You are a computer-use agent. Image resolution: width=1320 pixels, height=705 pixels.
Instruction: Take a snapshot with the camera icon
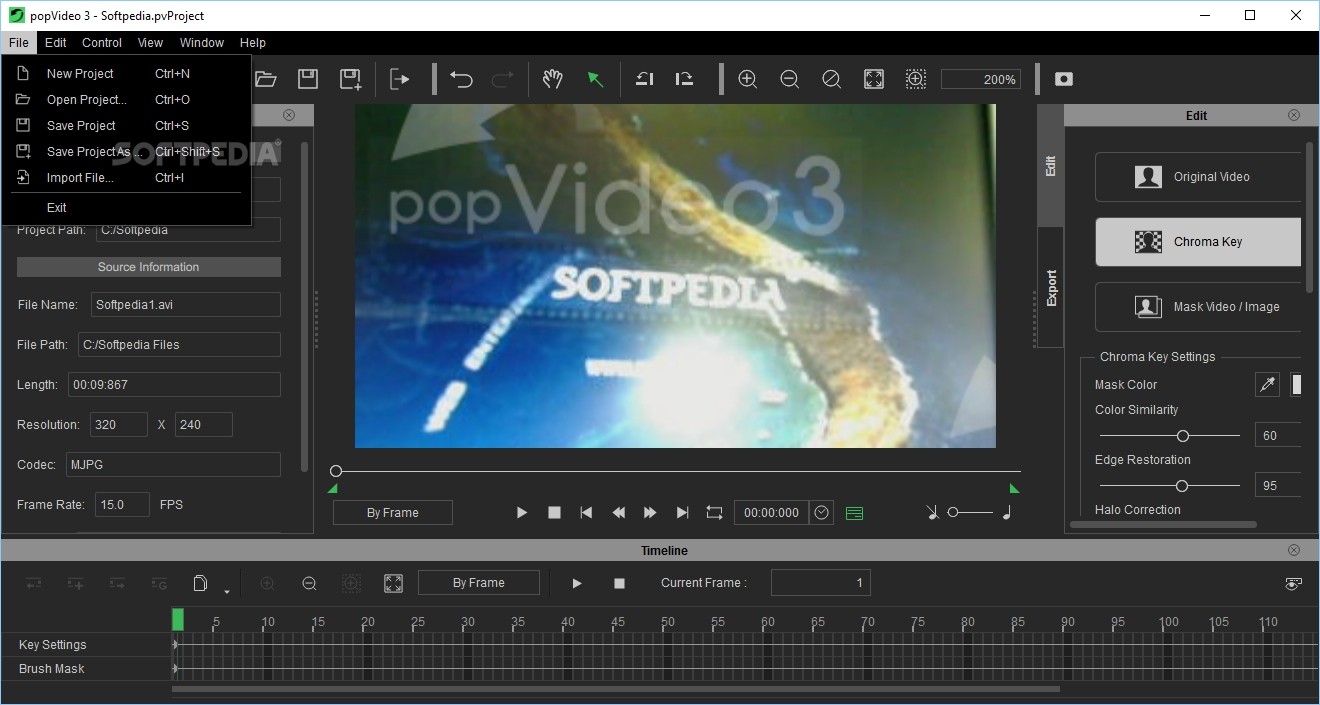[1064, 79]
